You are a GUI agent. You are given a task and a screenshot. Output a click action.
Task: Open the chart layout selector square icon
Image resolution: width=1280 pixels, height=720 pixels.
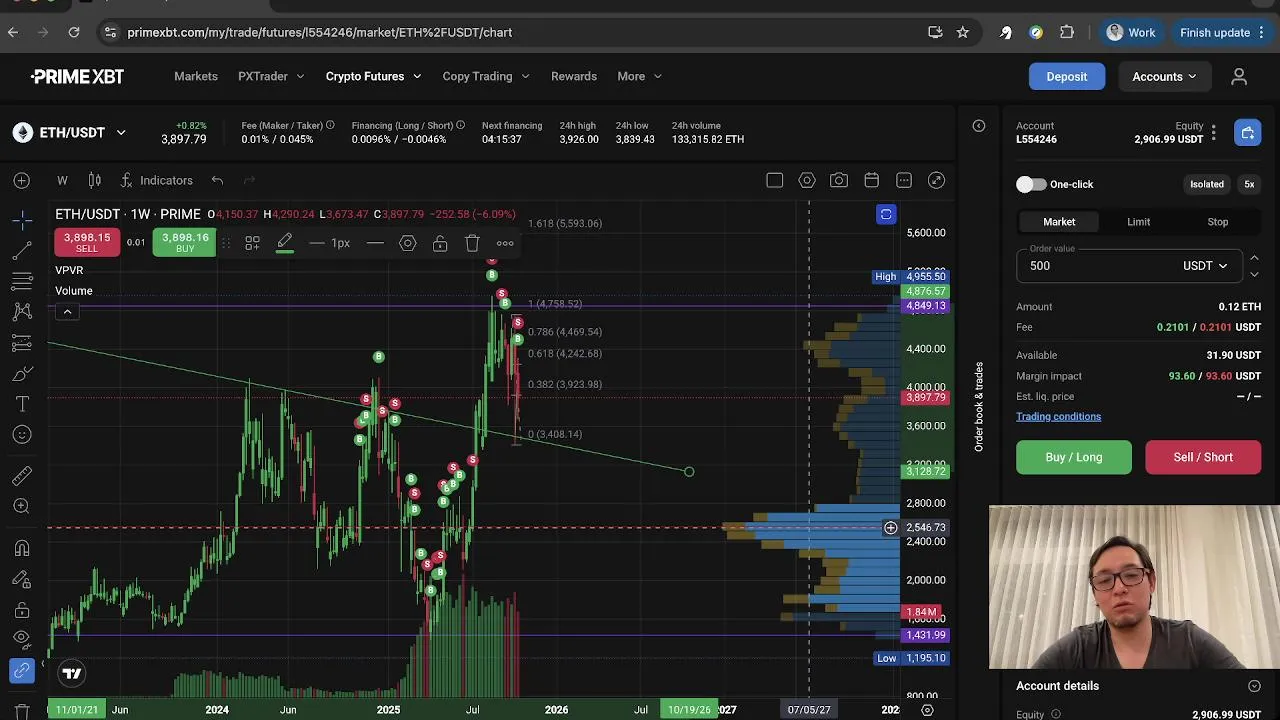(774, 181)
